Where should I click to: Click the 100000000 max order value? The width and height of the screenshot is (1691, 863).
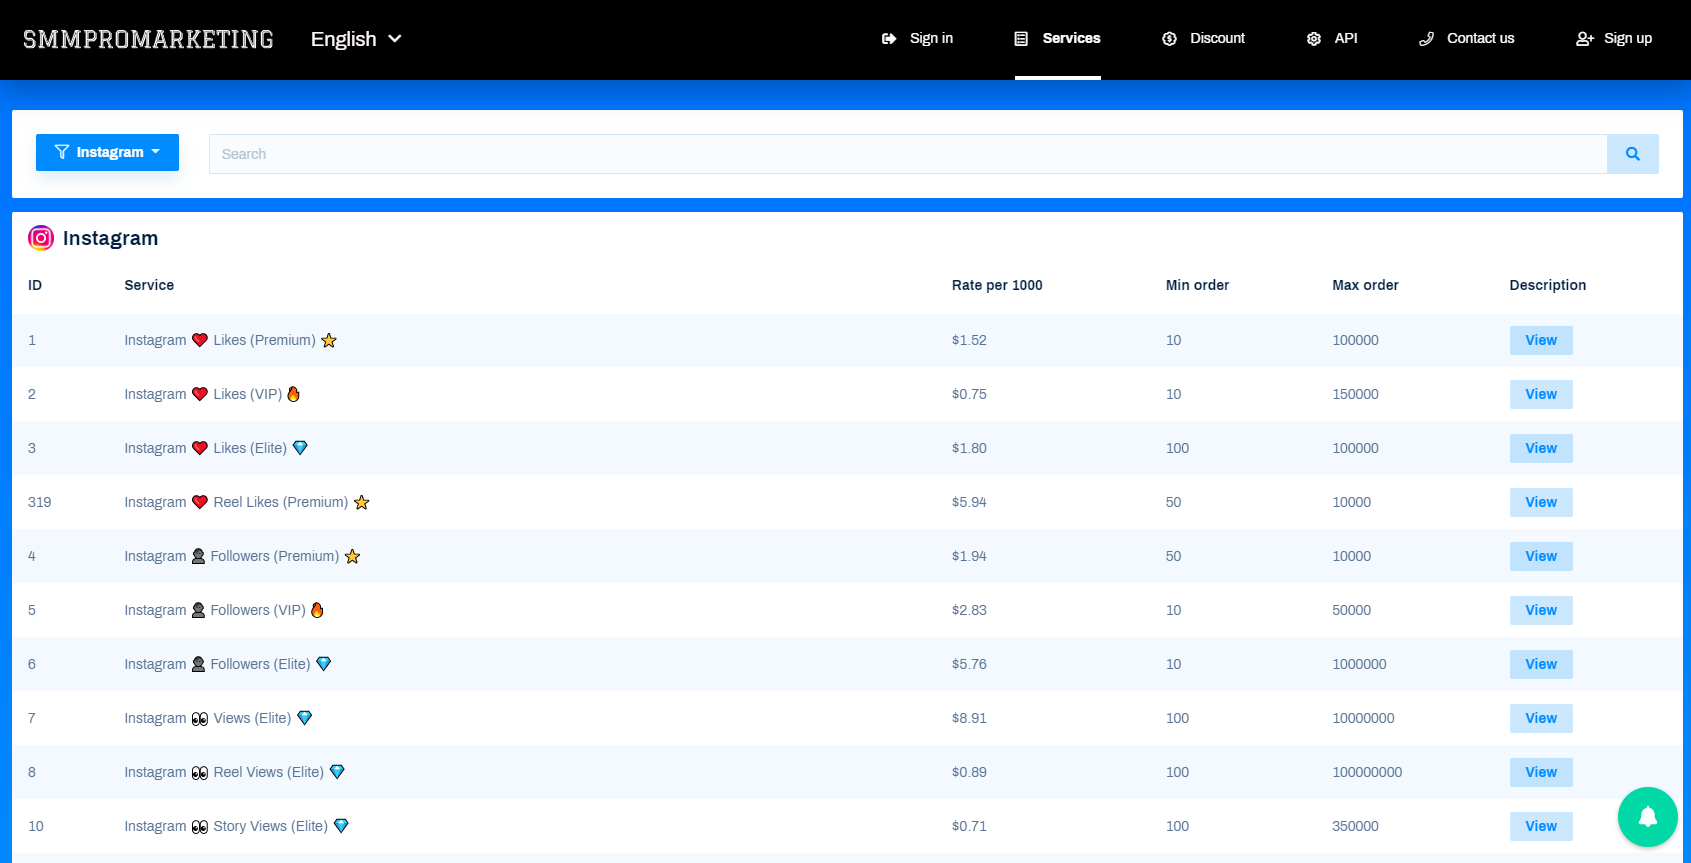click(x=1367, y=772)
